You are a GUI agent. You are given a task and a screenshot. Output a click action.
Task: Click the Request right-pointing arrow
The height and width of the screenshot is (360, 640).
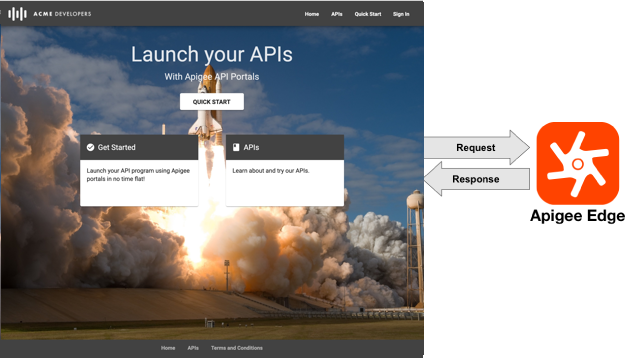click(477, 147)
